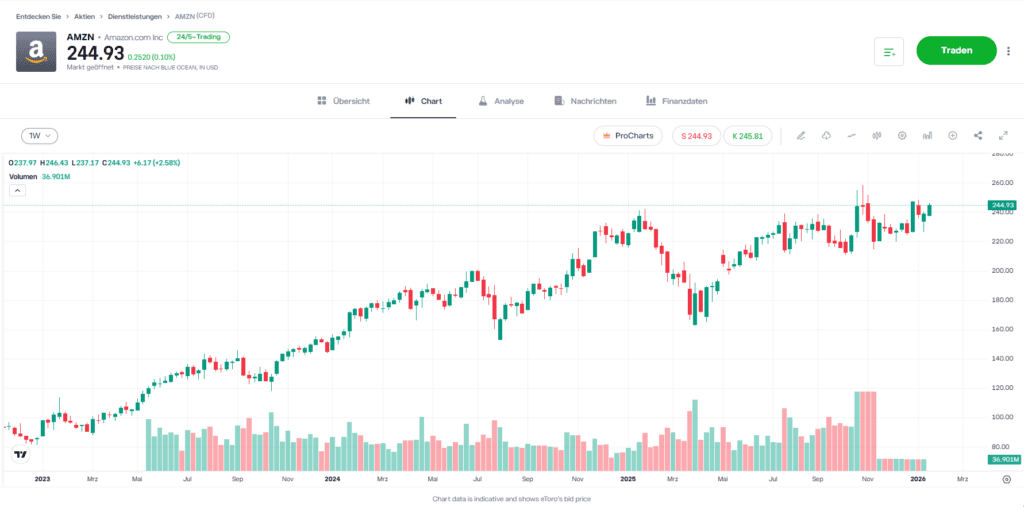Expand chart to fullscreen
Screen dimensions: 1024x507
tap(1003, 135)
